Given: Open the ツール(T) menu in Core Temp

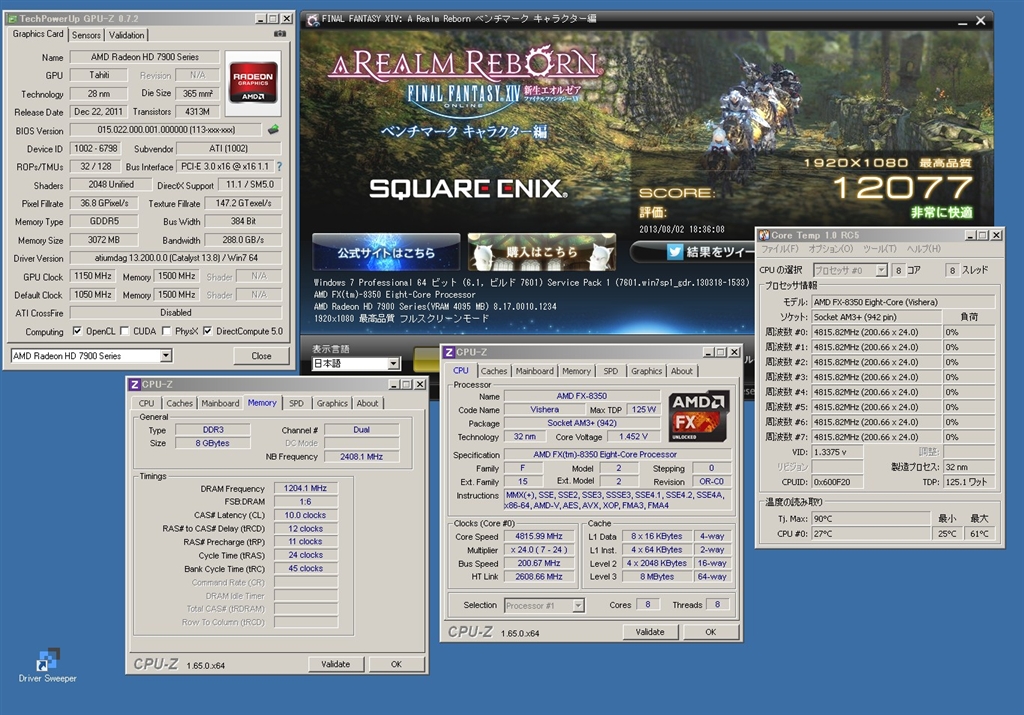Looking at the screenshot, I should [880, 249].
